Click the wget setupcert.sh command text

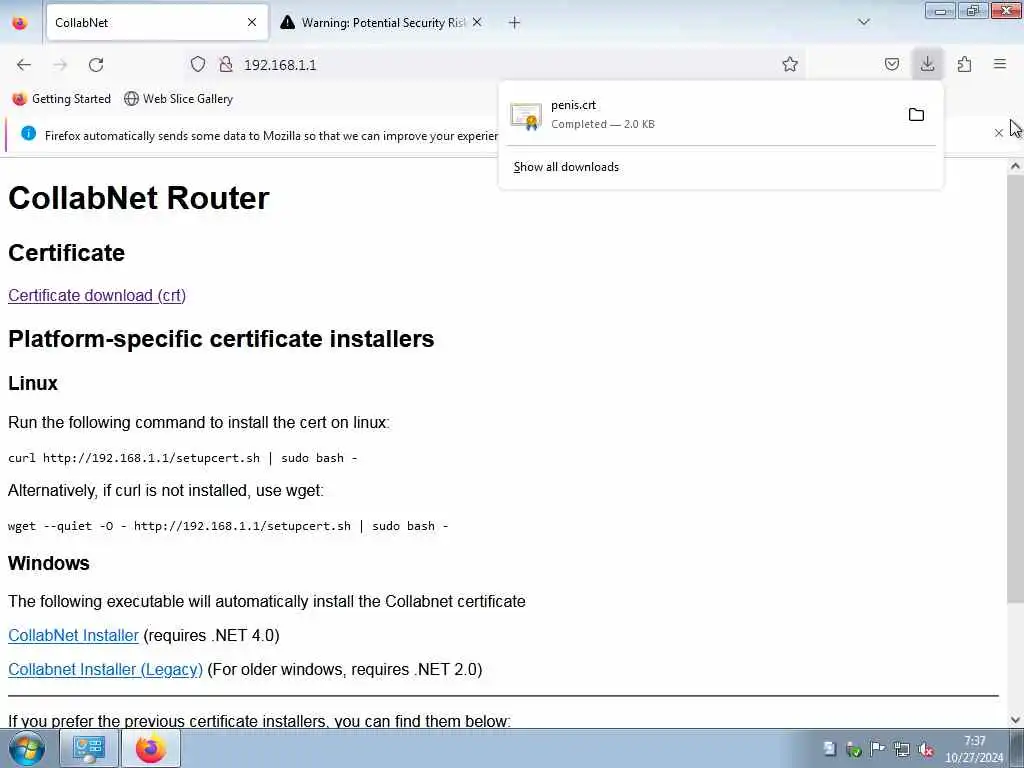click(x=228, y=526)
